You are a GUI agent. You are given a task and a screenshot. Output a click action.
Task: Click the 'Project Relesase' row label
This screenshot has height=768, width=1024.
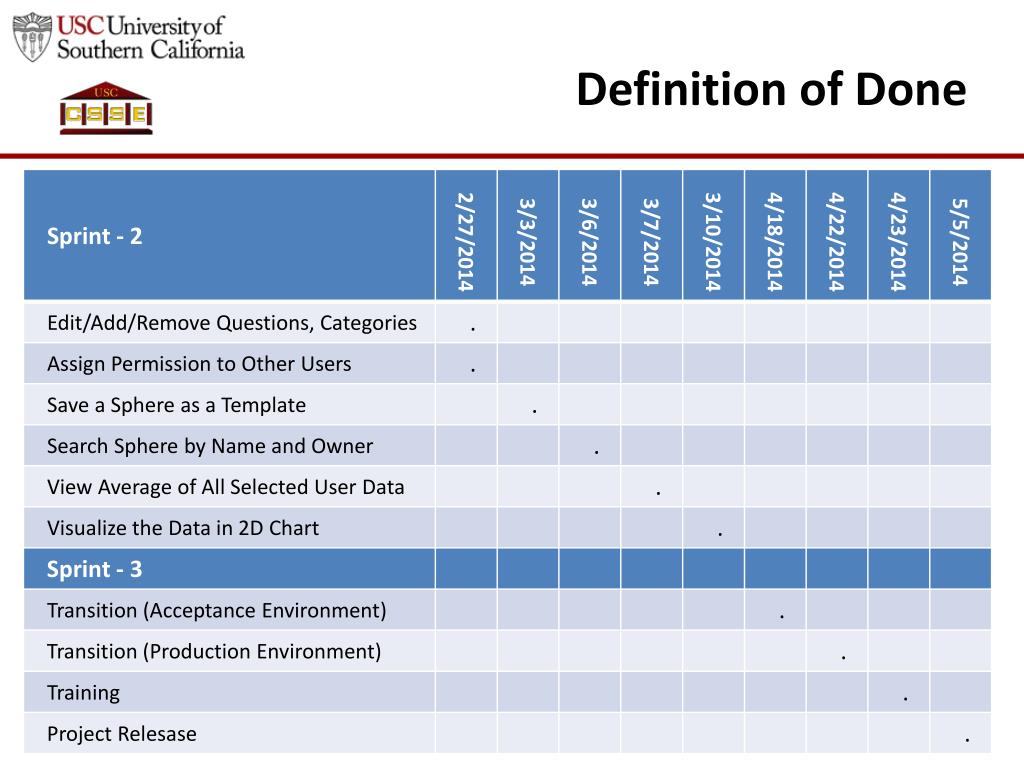coord(121,734)
